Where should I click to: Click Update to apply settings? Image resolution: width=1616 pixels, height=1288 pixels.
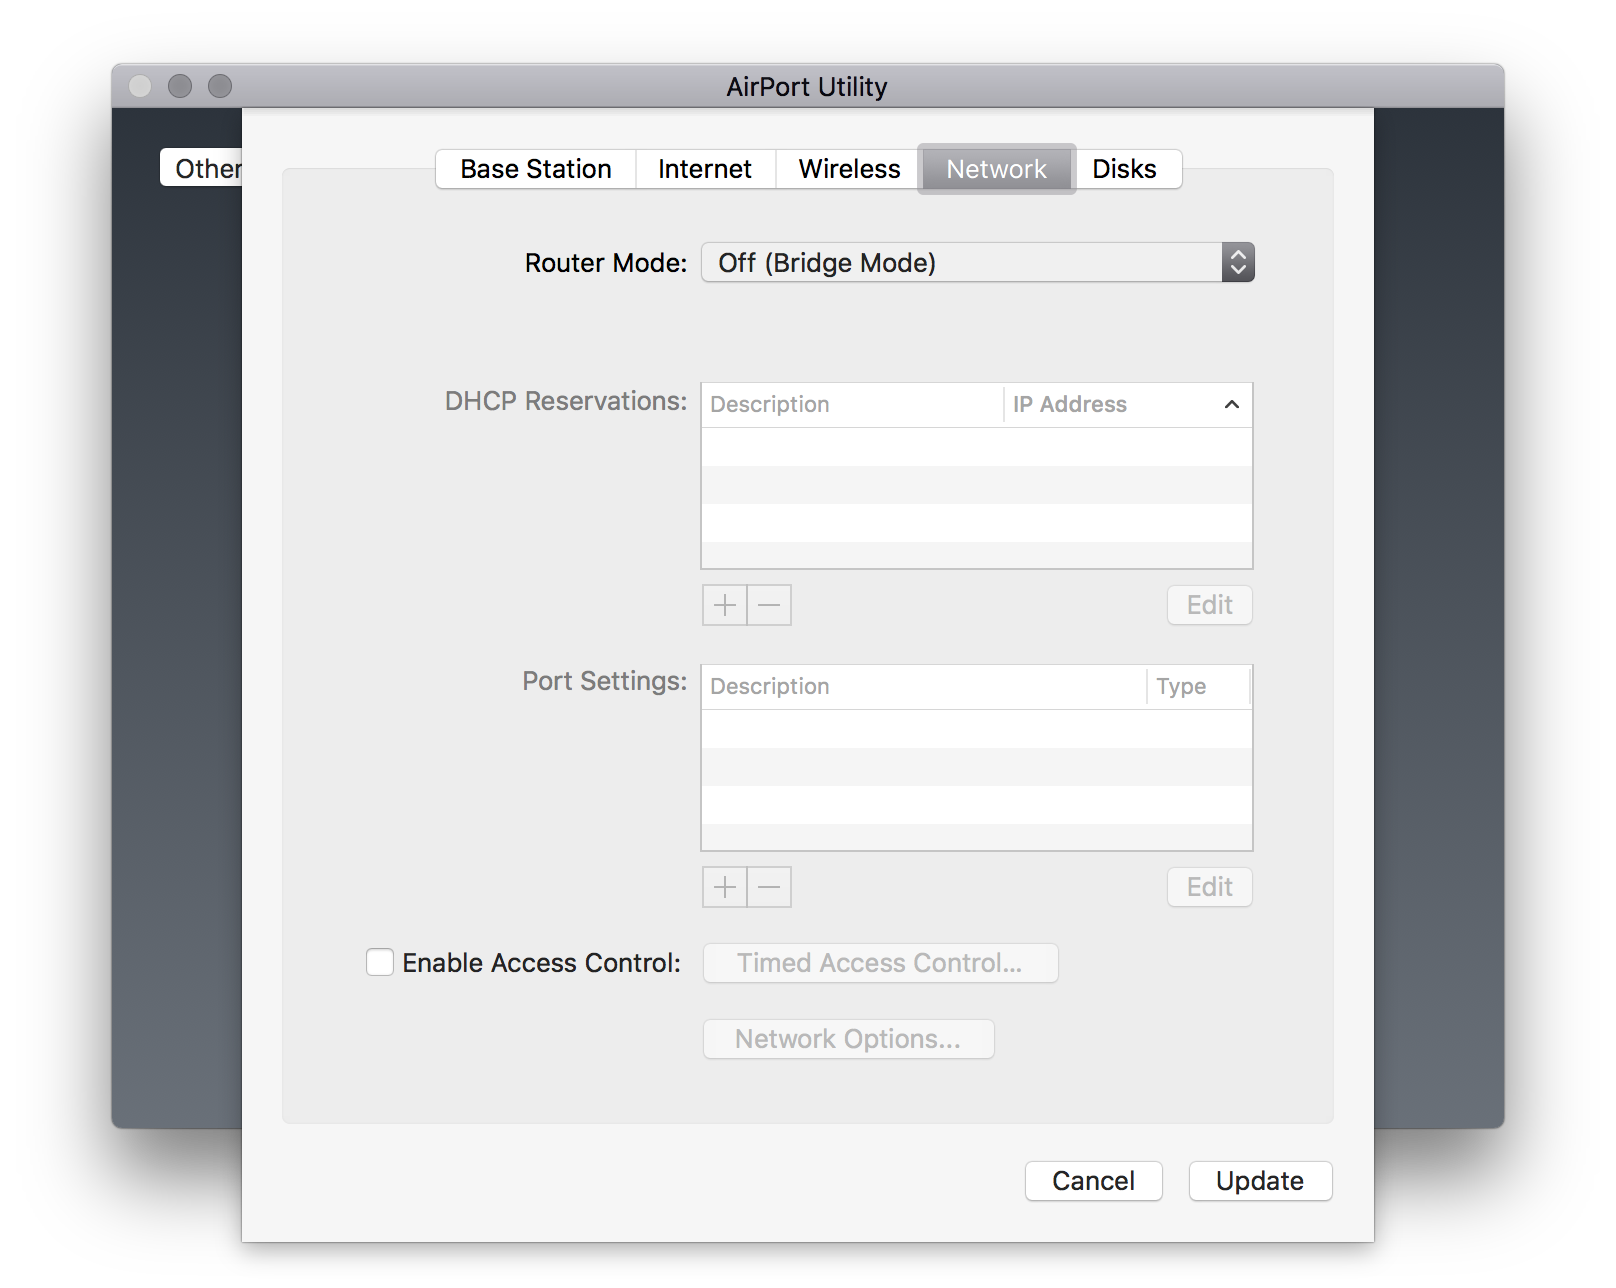[1260, 1181]
